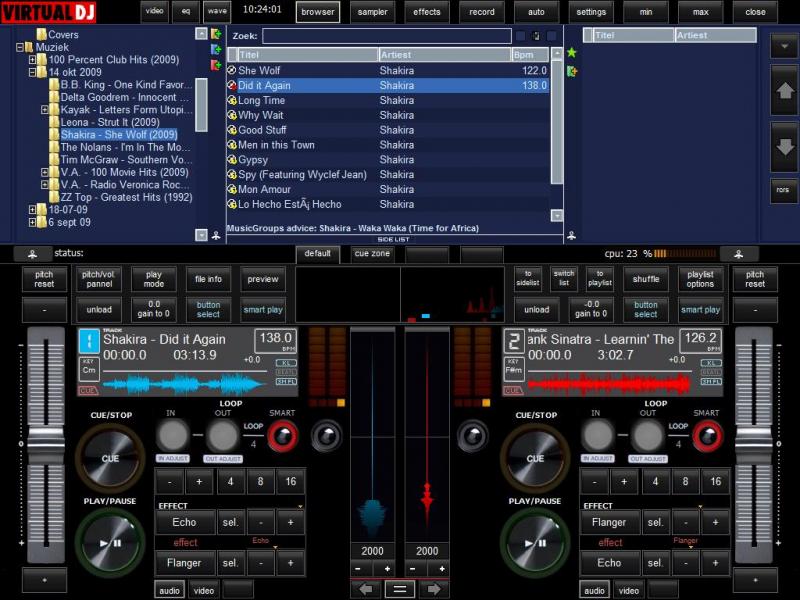Click the preview button

point(263,279)
